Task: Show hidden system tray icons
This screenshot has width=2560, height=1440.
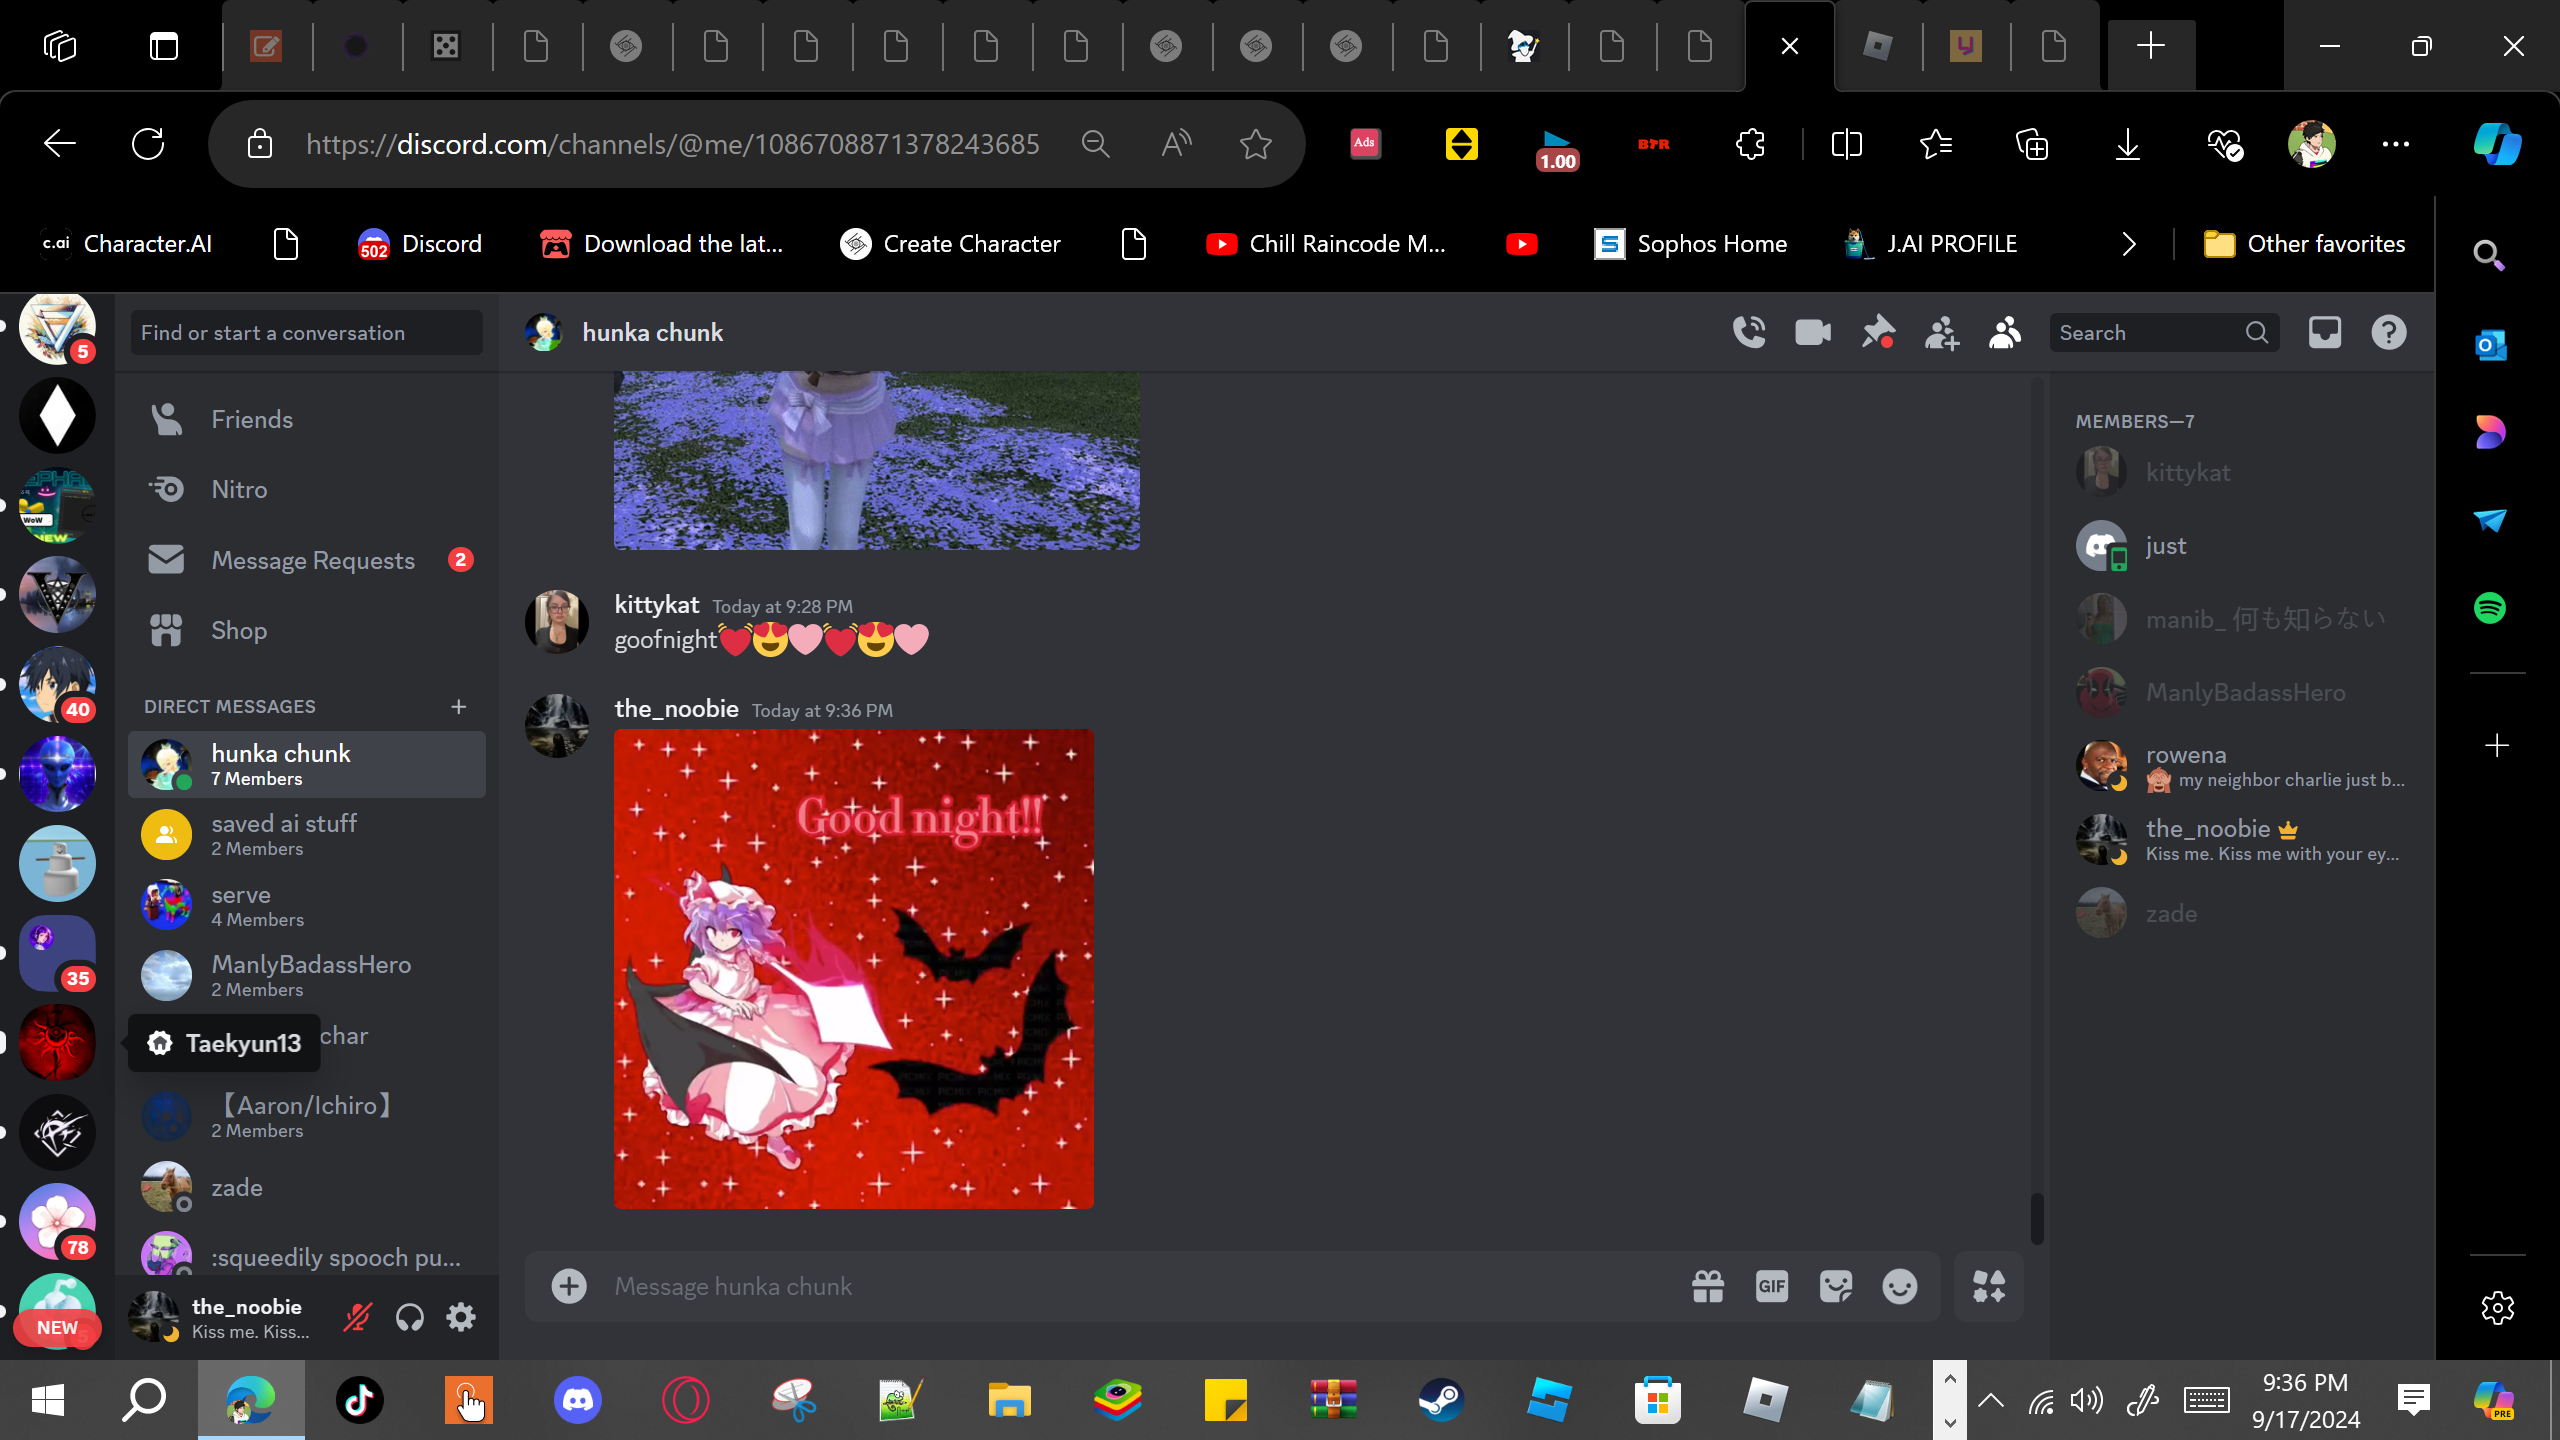Action: click(x=1991, y=1400)
